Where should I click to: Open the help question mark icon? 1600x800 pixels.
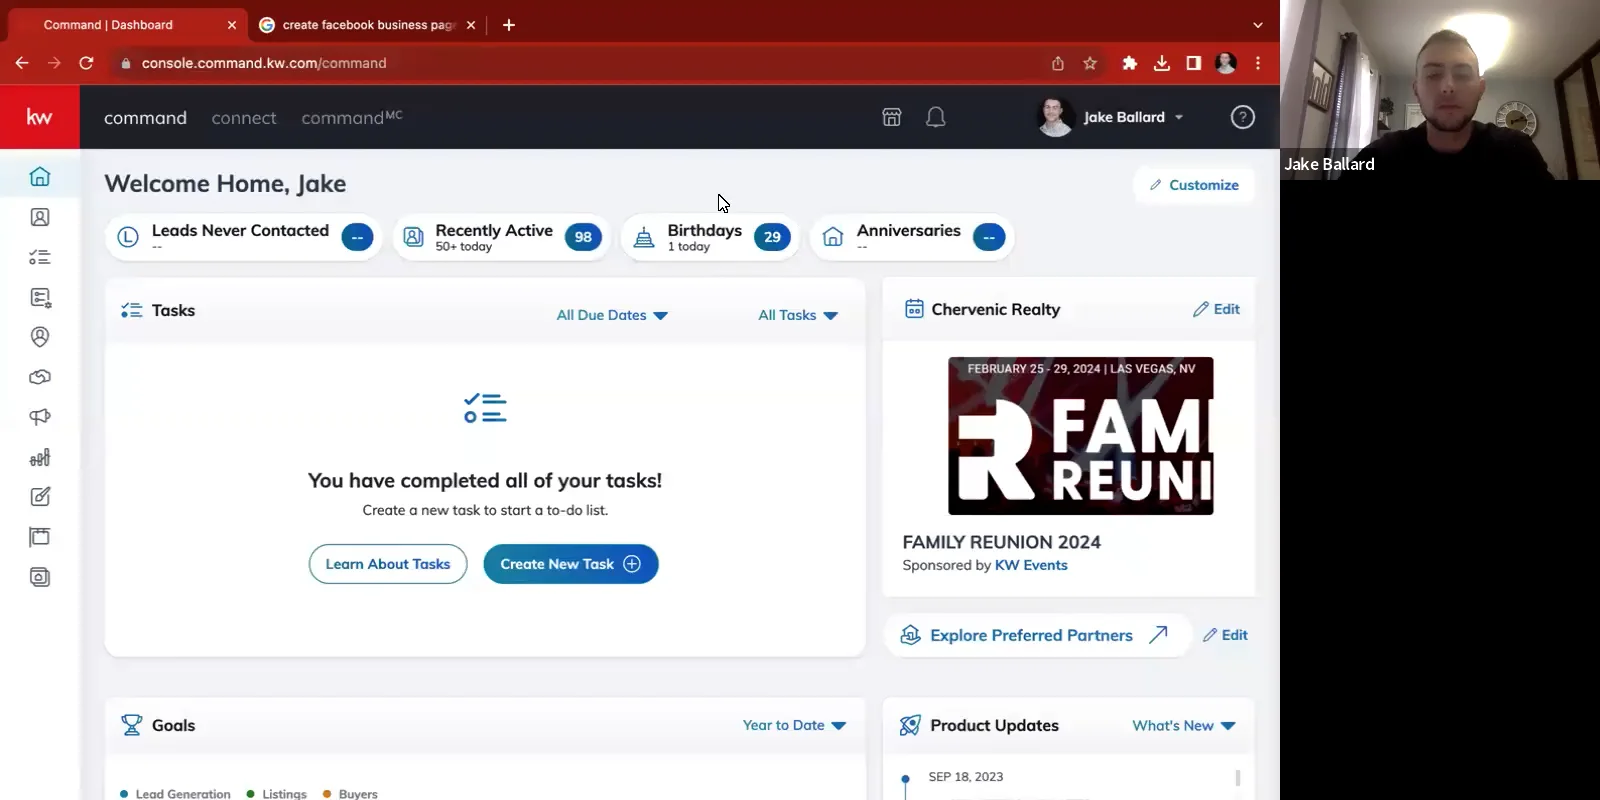tap(1243, 117)
